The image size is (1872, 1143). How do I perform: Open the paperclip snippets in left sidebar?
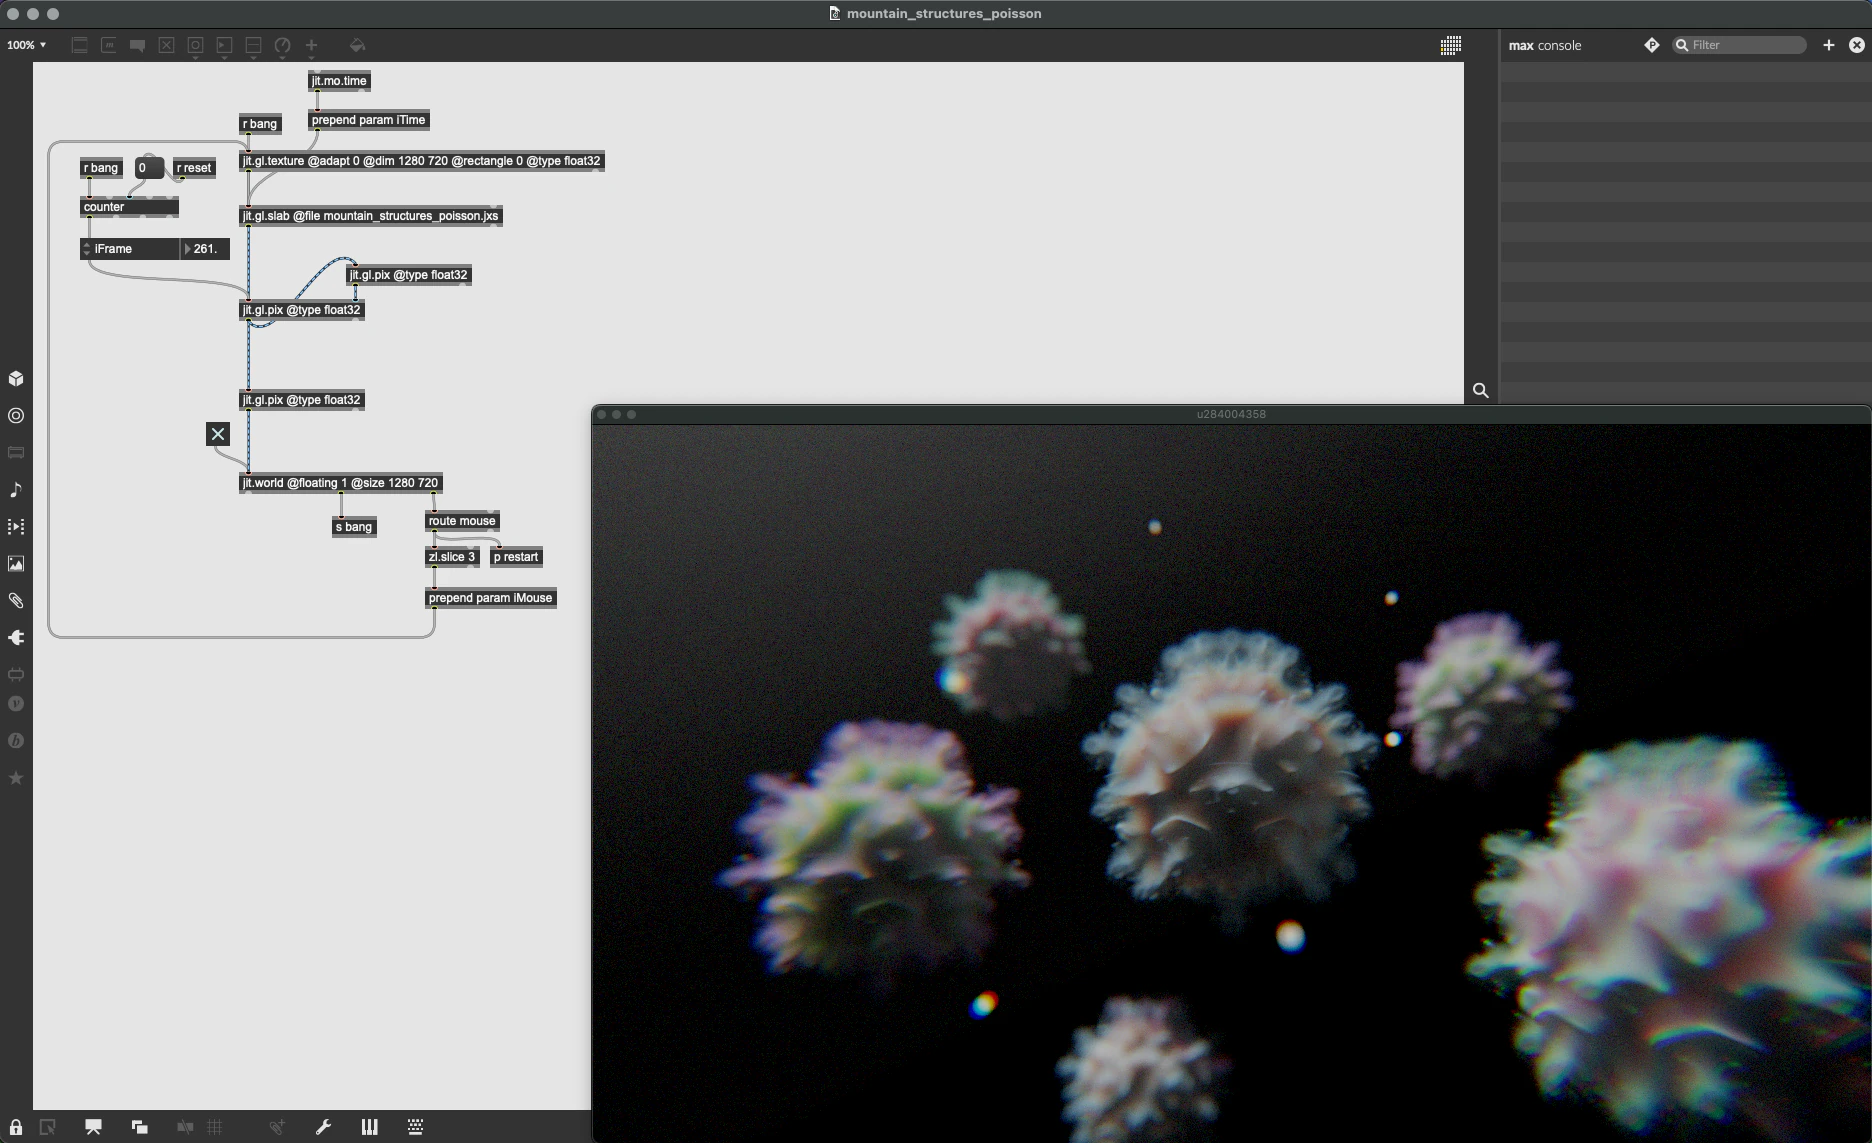pos(16,601)
